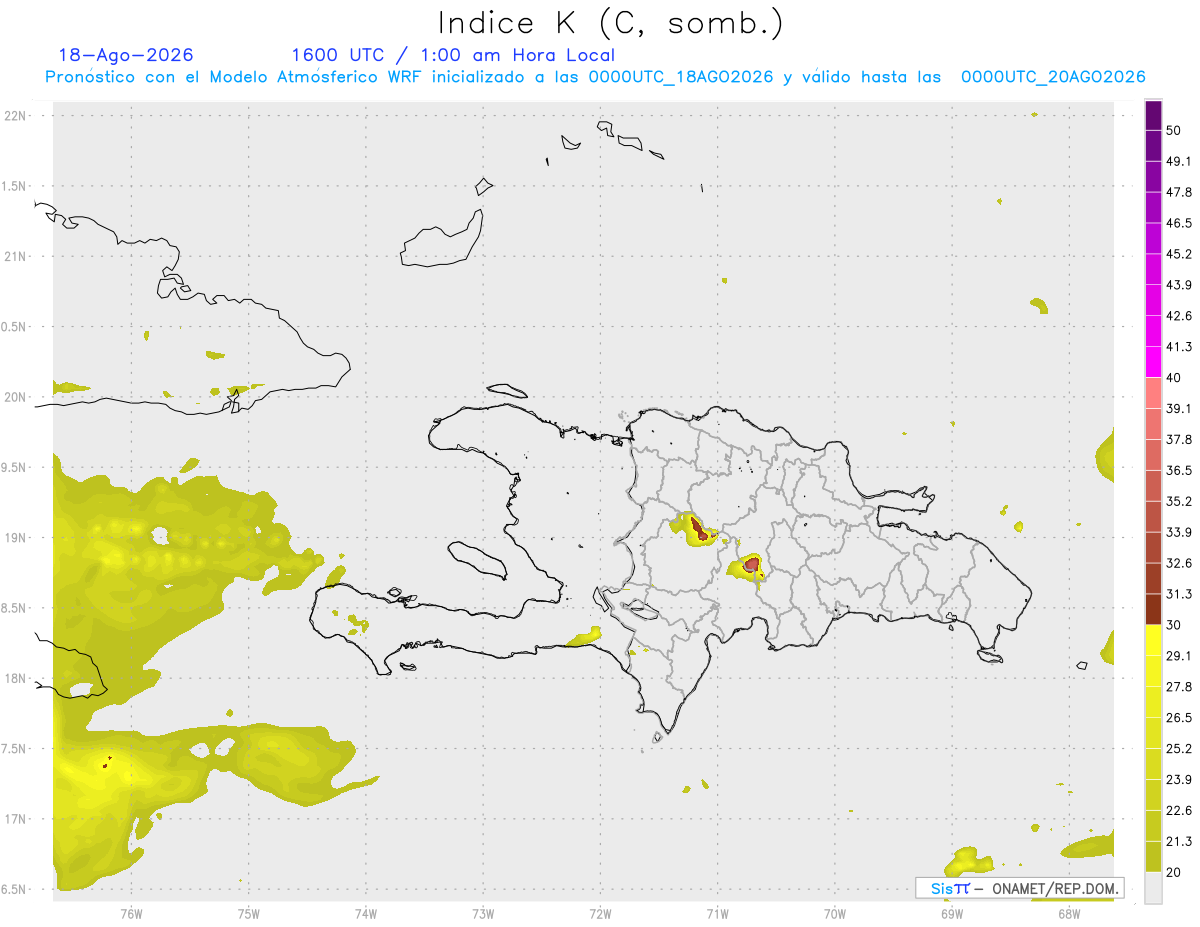Click the "ONAMET/REP.DOM." credit label
Viewport: 1200px width, 927px height.
[x=1055, y=888]
